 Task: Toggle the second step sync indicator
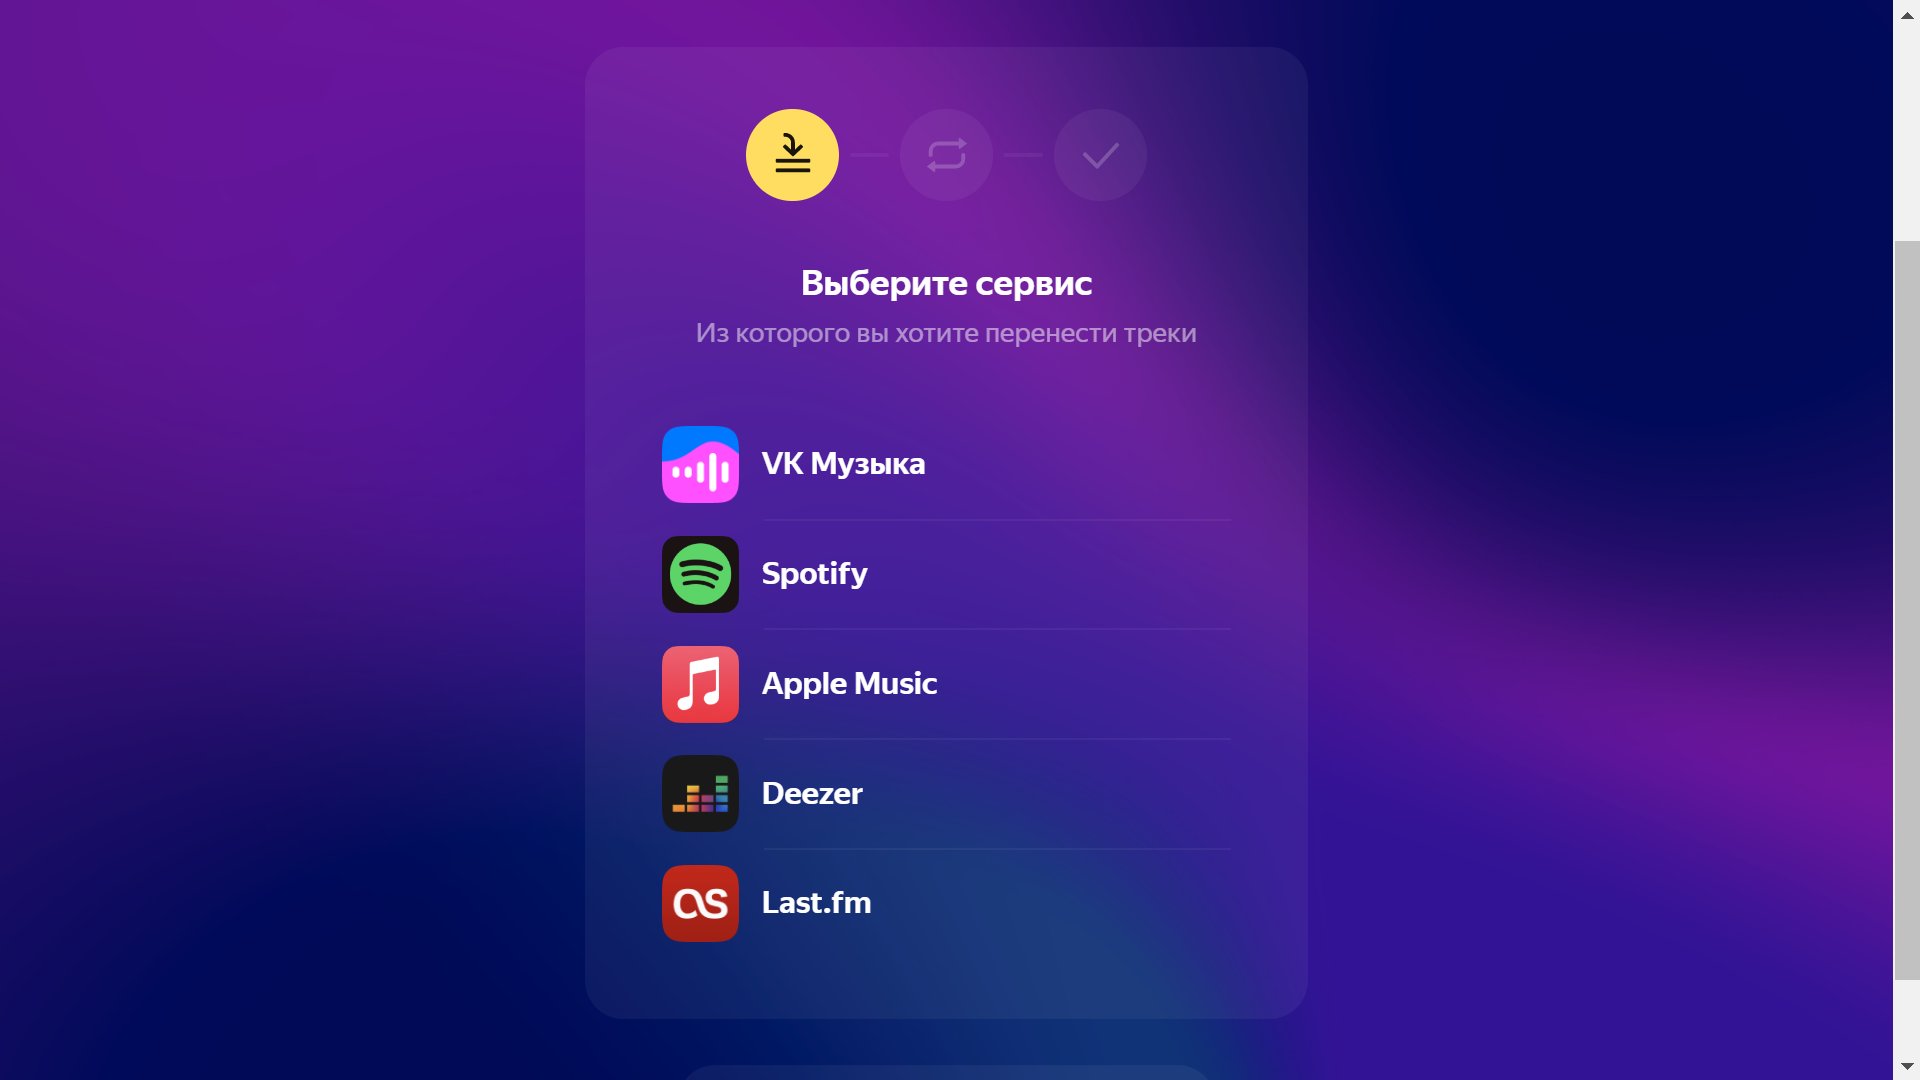945,154
